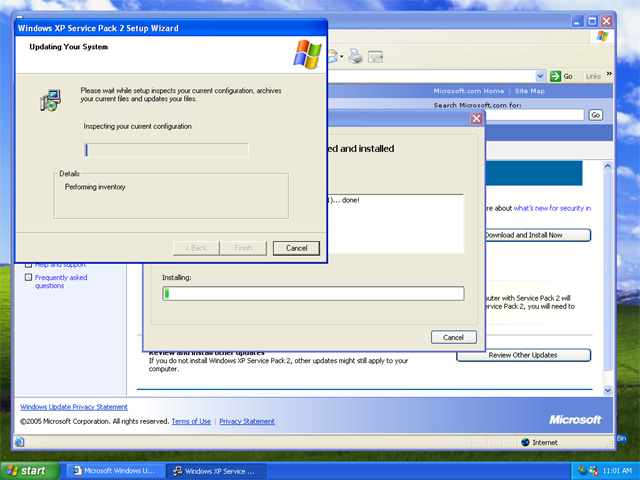Switch to Windows XP Service taskbar button

216,471
